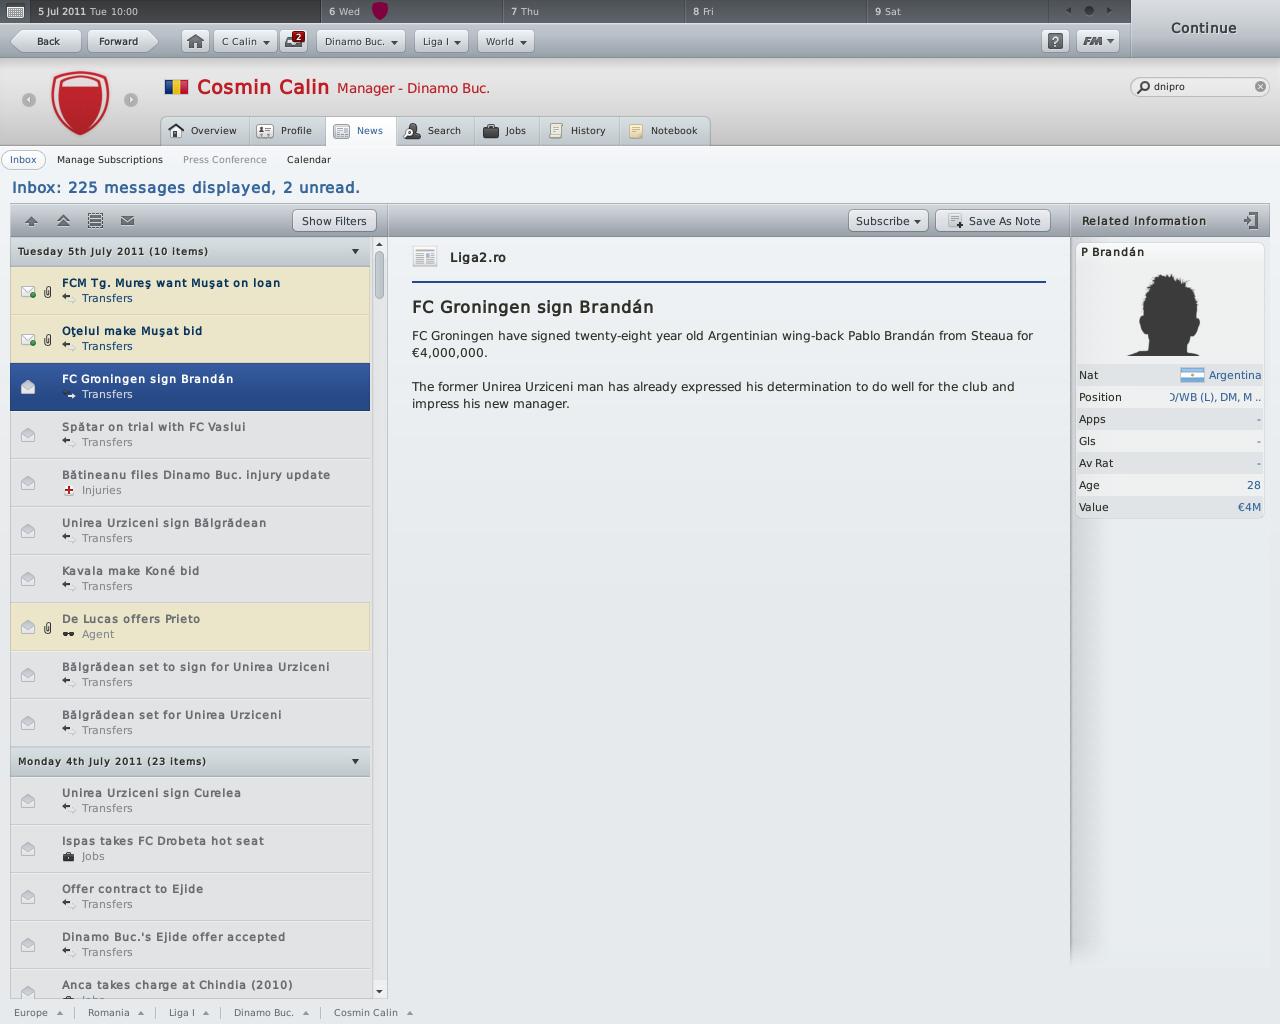Click the help question mark icon
The image size is (1280, 1024).
point(1055,41)
